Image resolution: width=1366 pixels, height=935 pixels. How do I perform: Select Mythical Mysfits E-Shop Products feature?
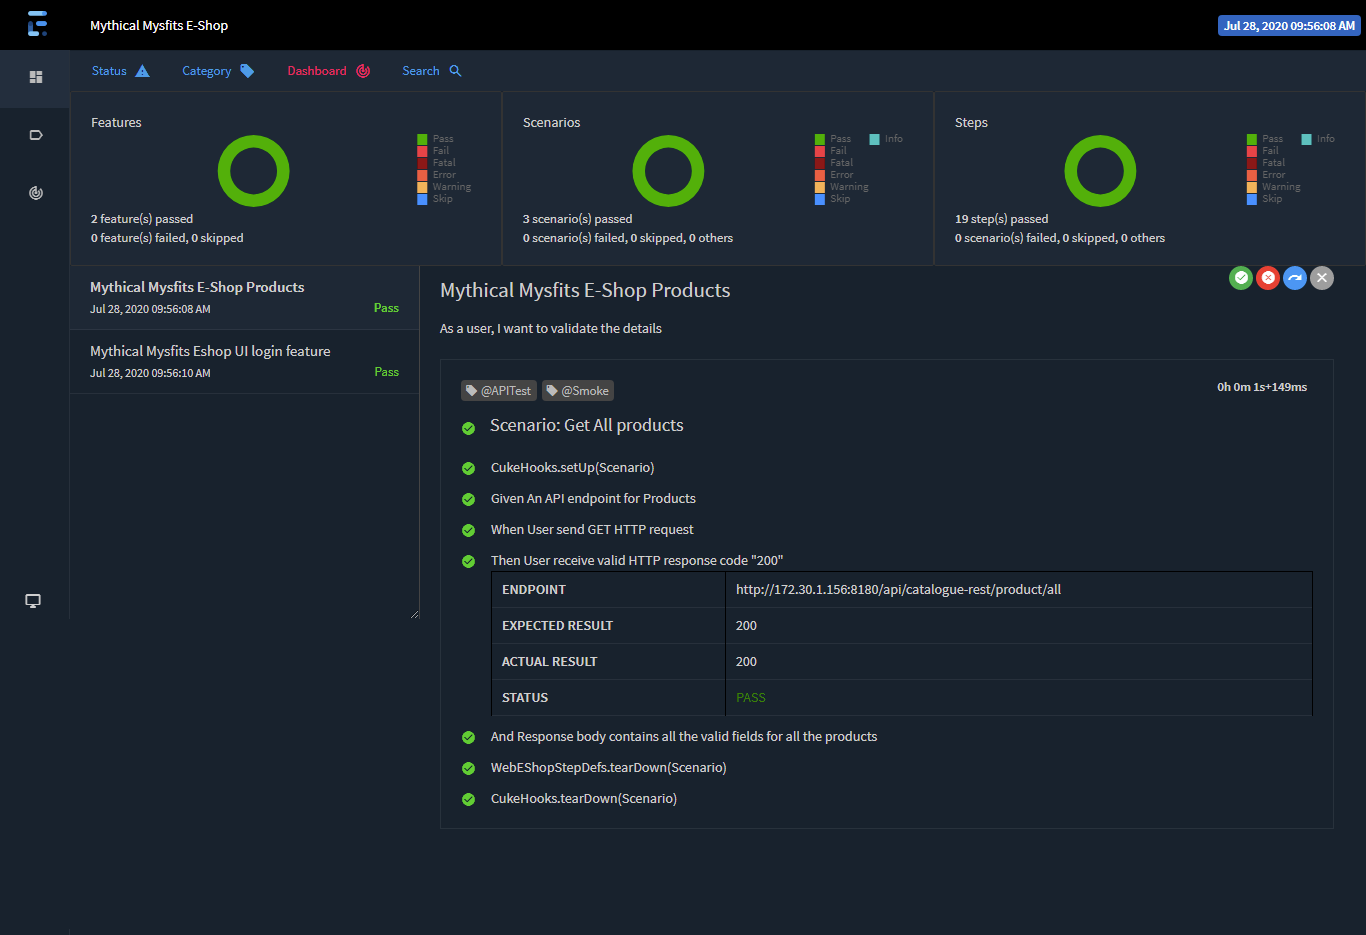point(244,297)
